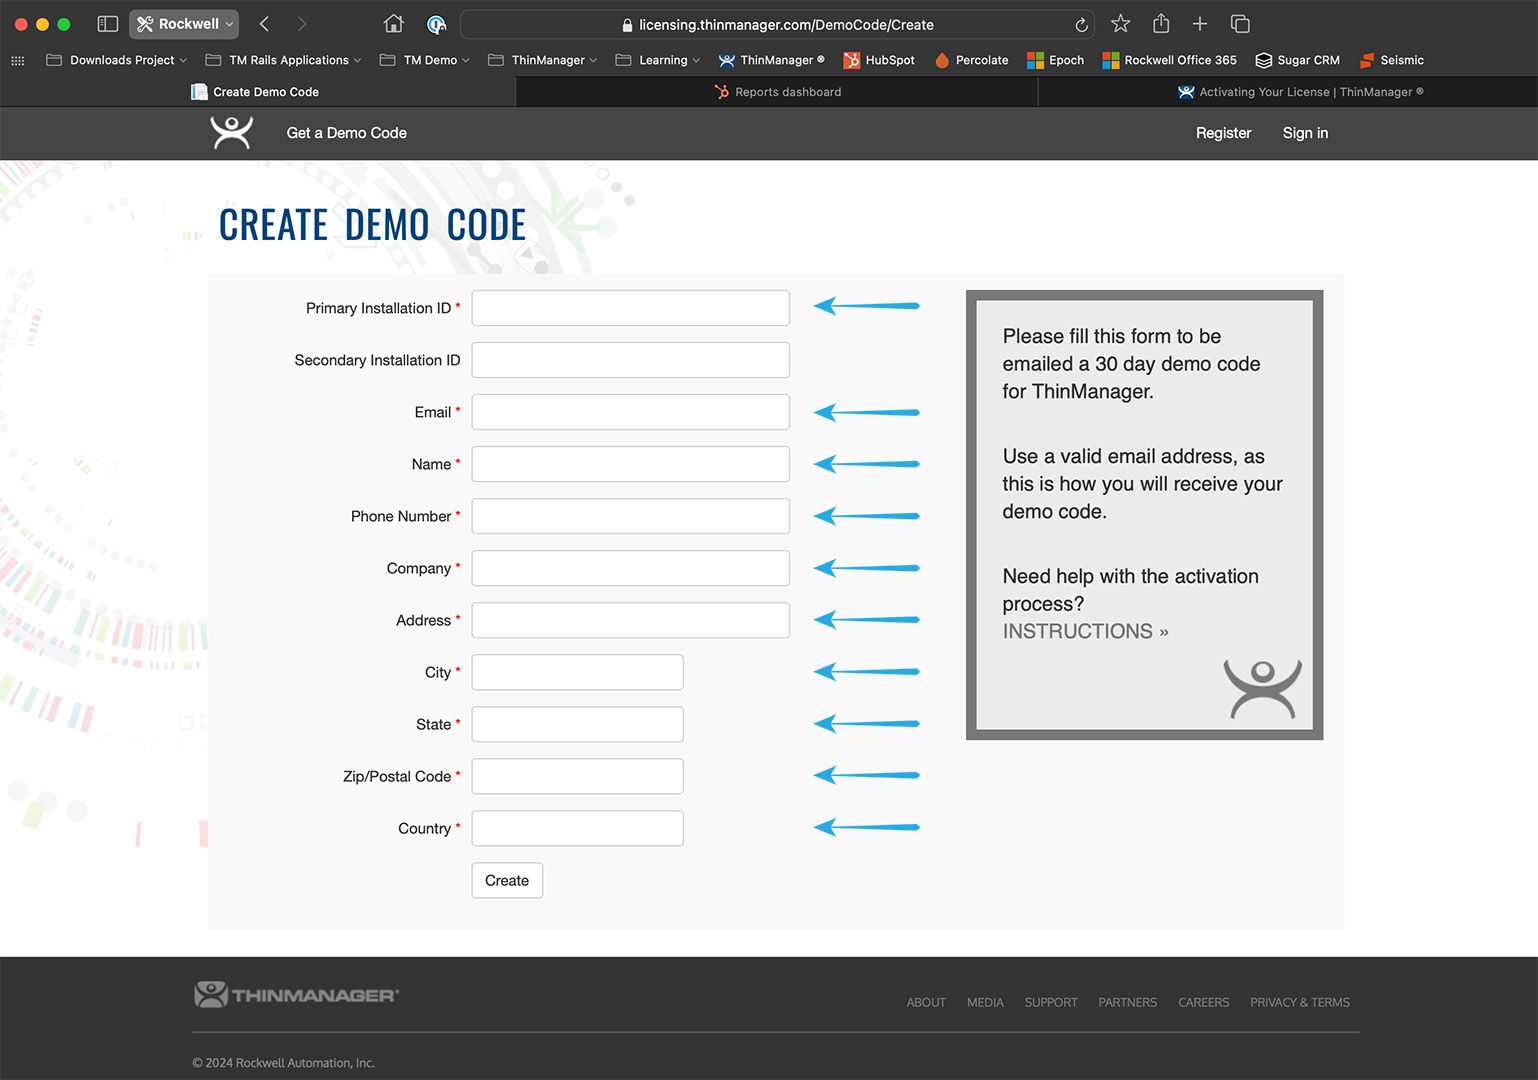Open the Percolate bookmark
The height and width of the screenshot is (1080, 1538).
click(971, 60)
